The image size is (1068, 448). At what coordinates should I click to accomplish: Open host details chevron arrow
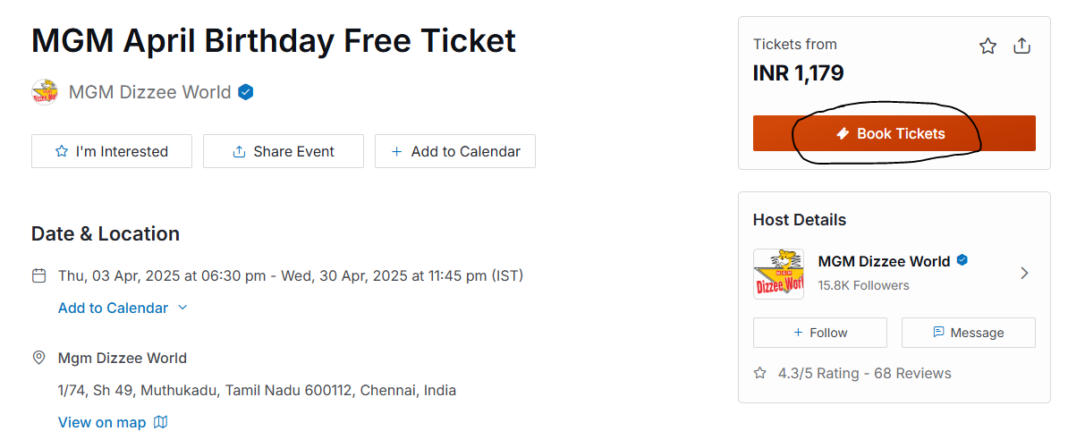point(1024,273)
